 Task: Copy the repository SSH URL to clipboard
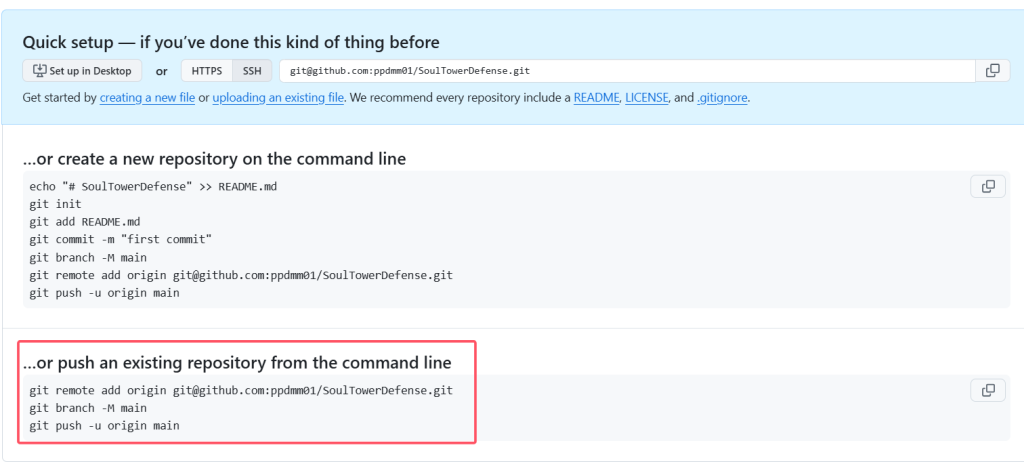[992, 71]
